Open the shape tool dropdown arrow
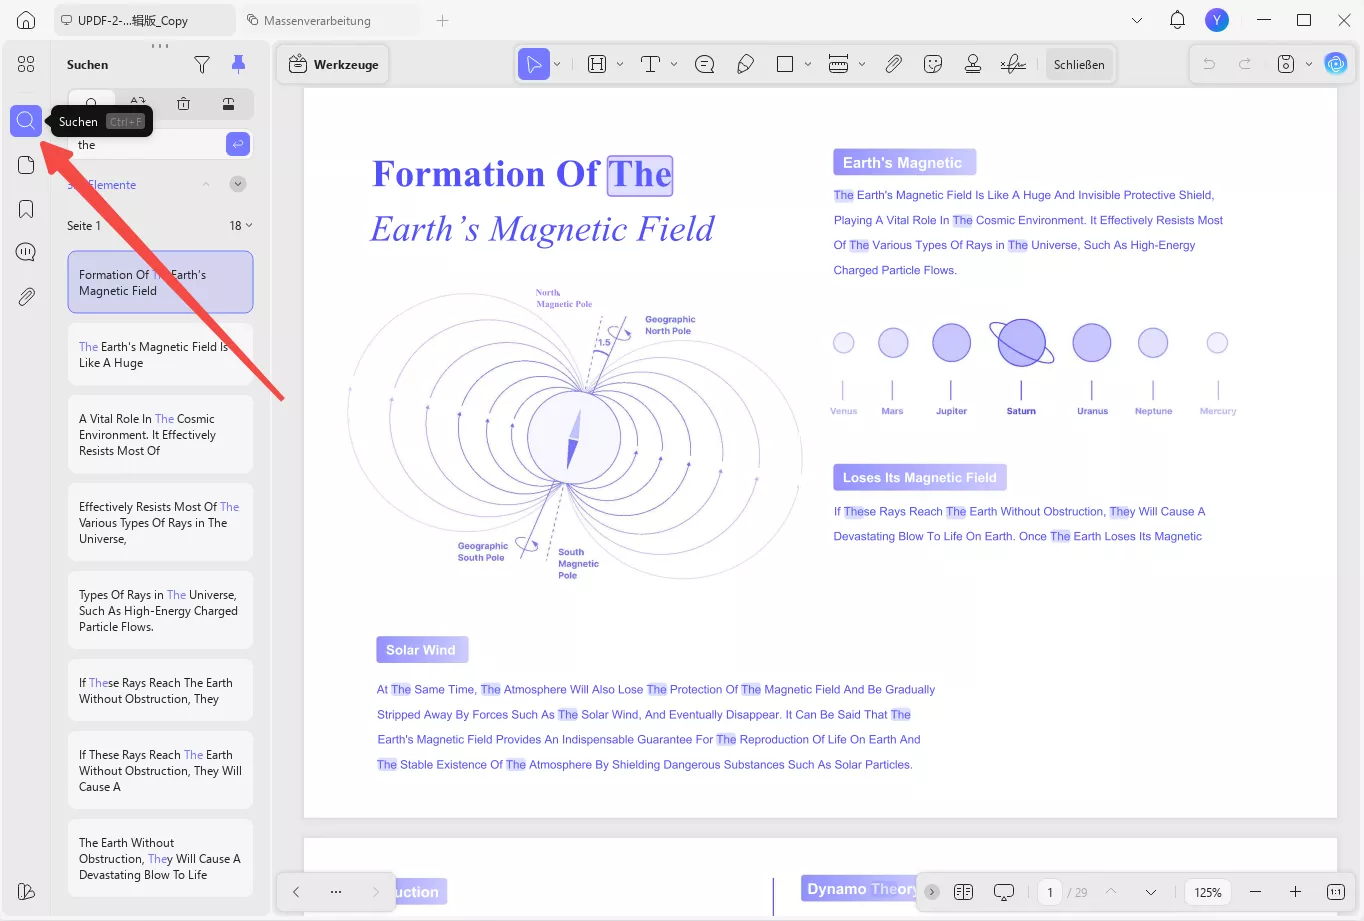Screen dimensions: 1364x921 click(x=808, y=64)
